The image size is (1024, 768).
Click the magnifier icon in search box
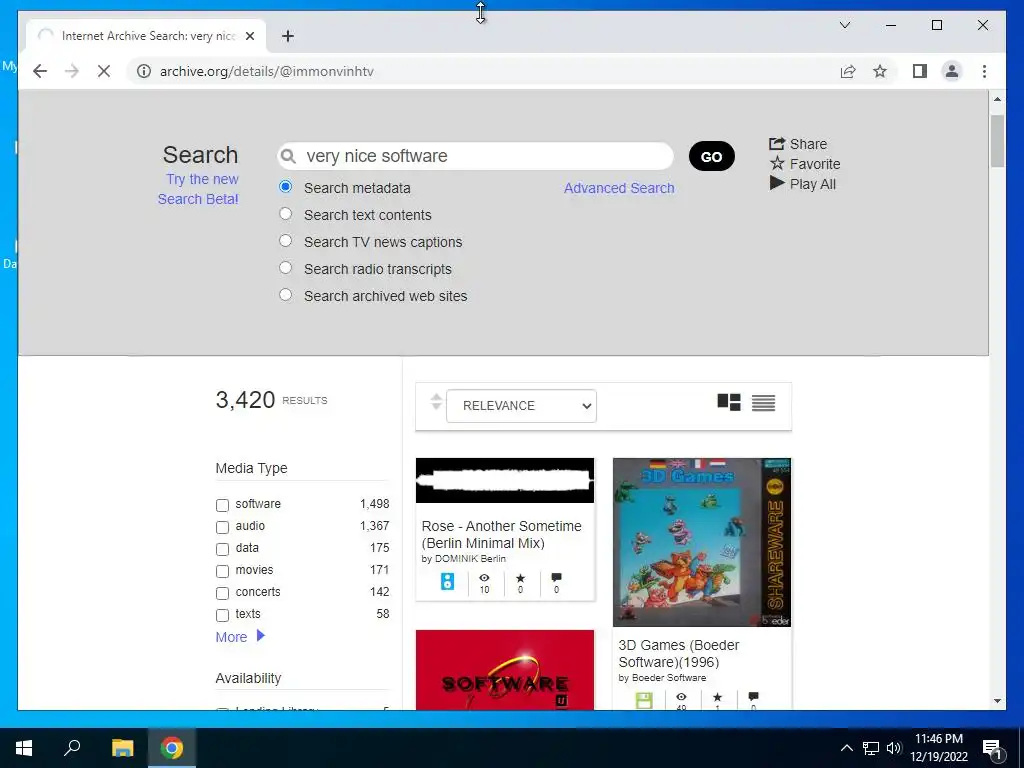(288, 156)
